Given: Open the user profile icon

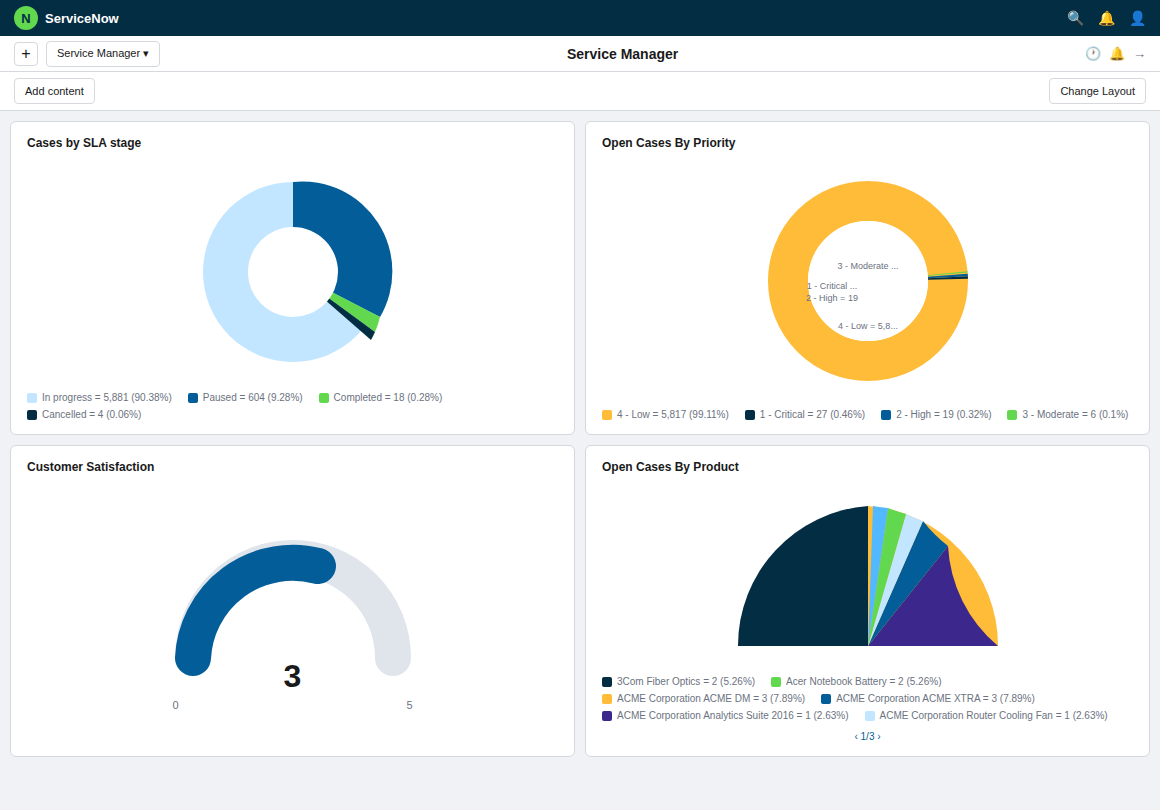Looking at the screenshot, I should click(x=1137, y=18).
